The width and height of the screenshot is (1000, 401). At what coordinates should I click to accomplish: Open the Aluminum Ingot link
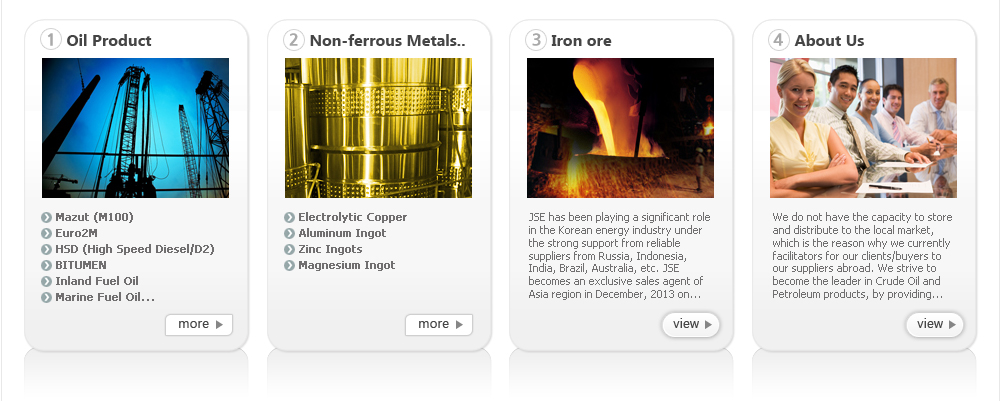341,233
